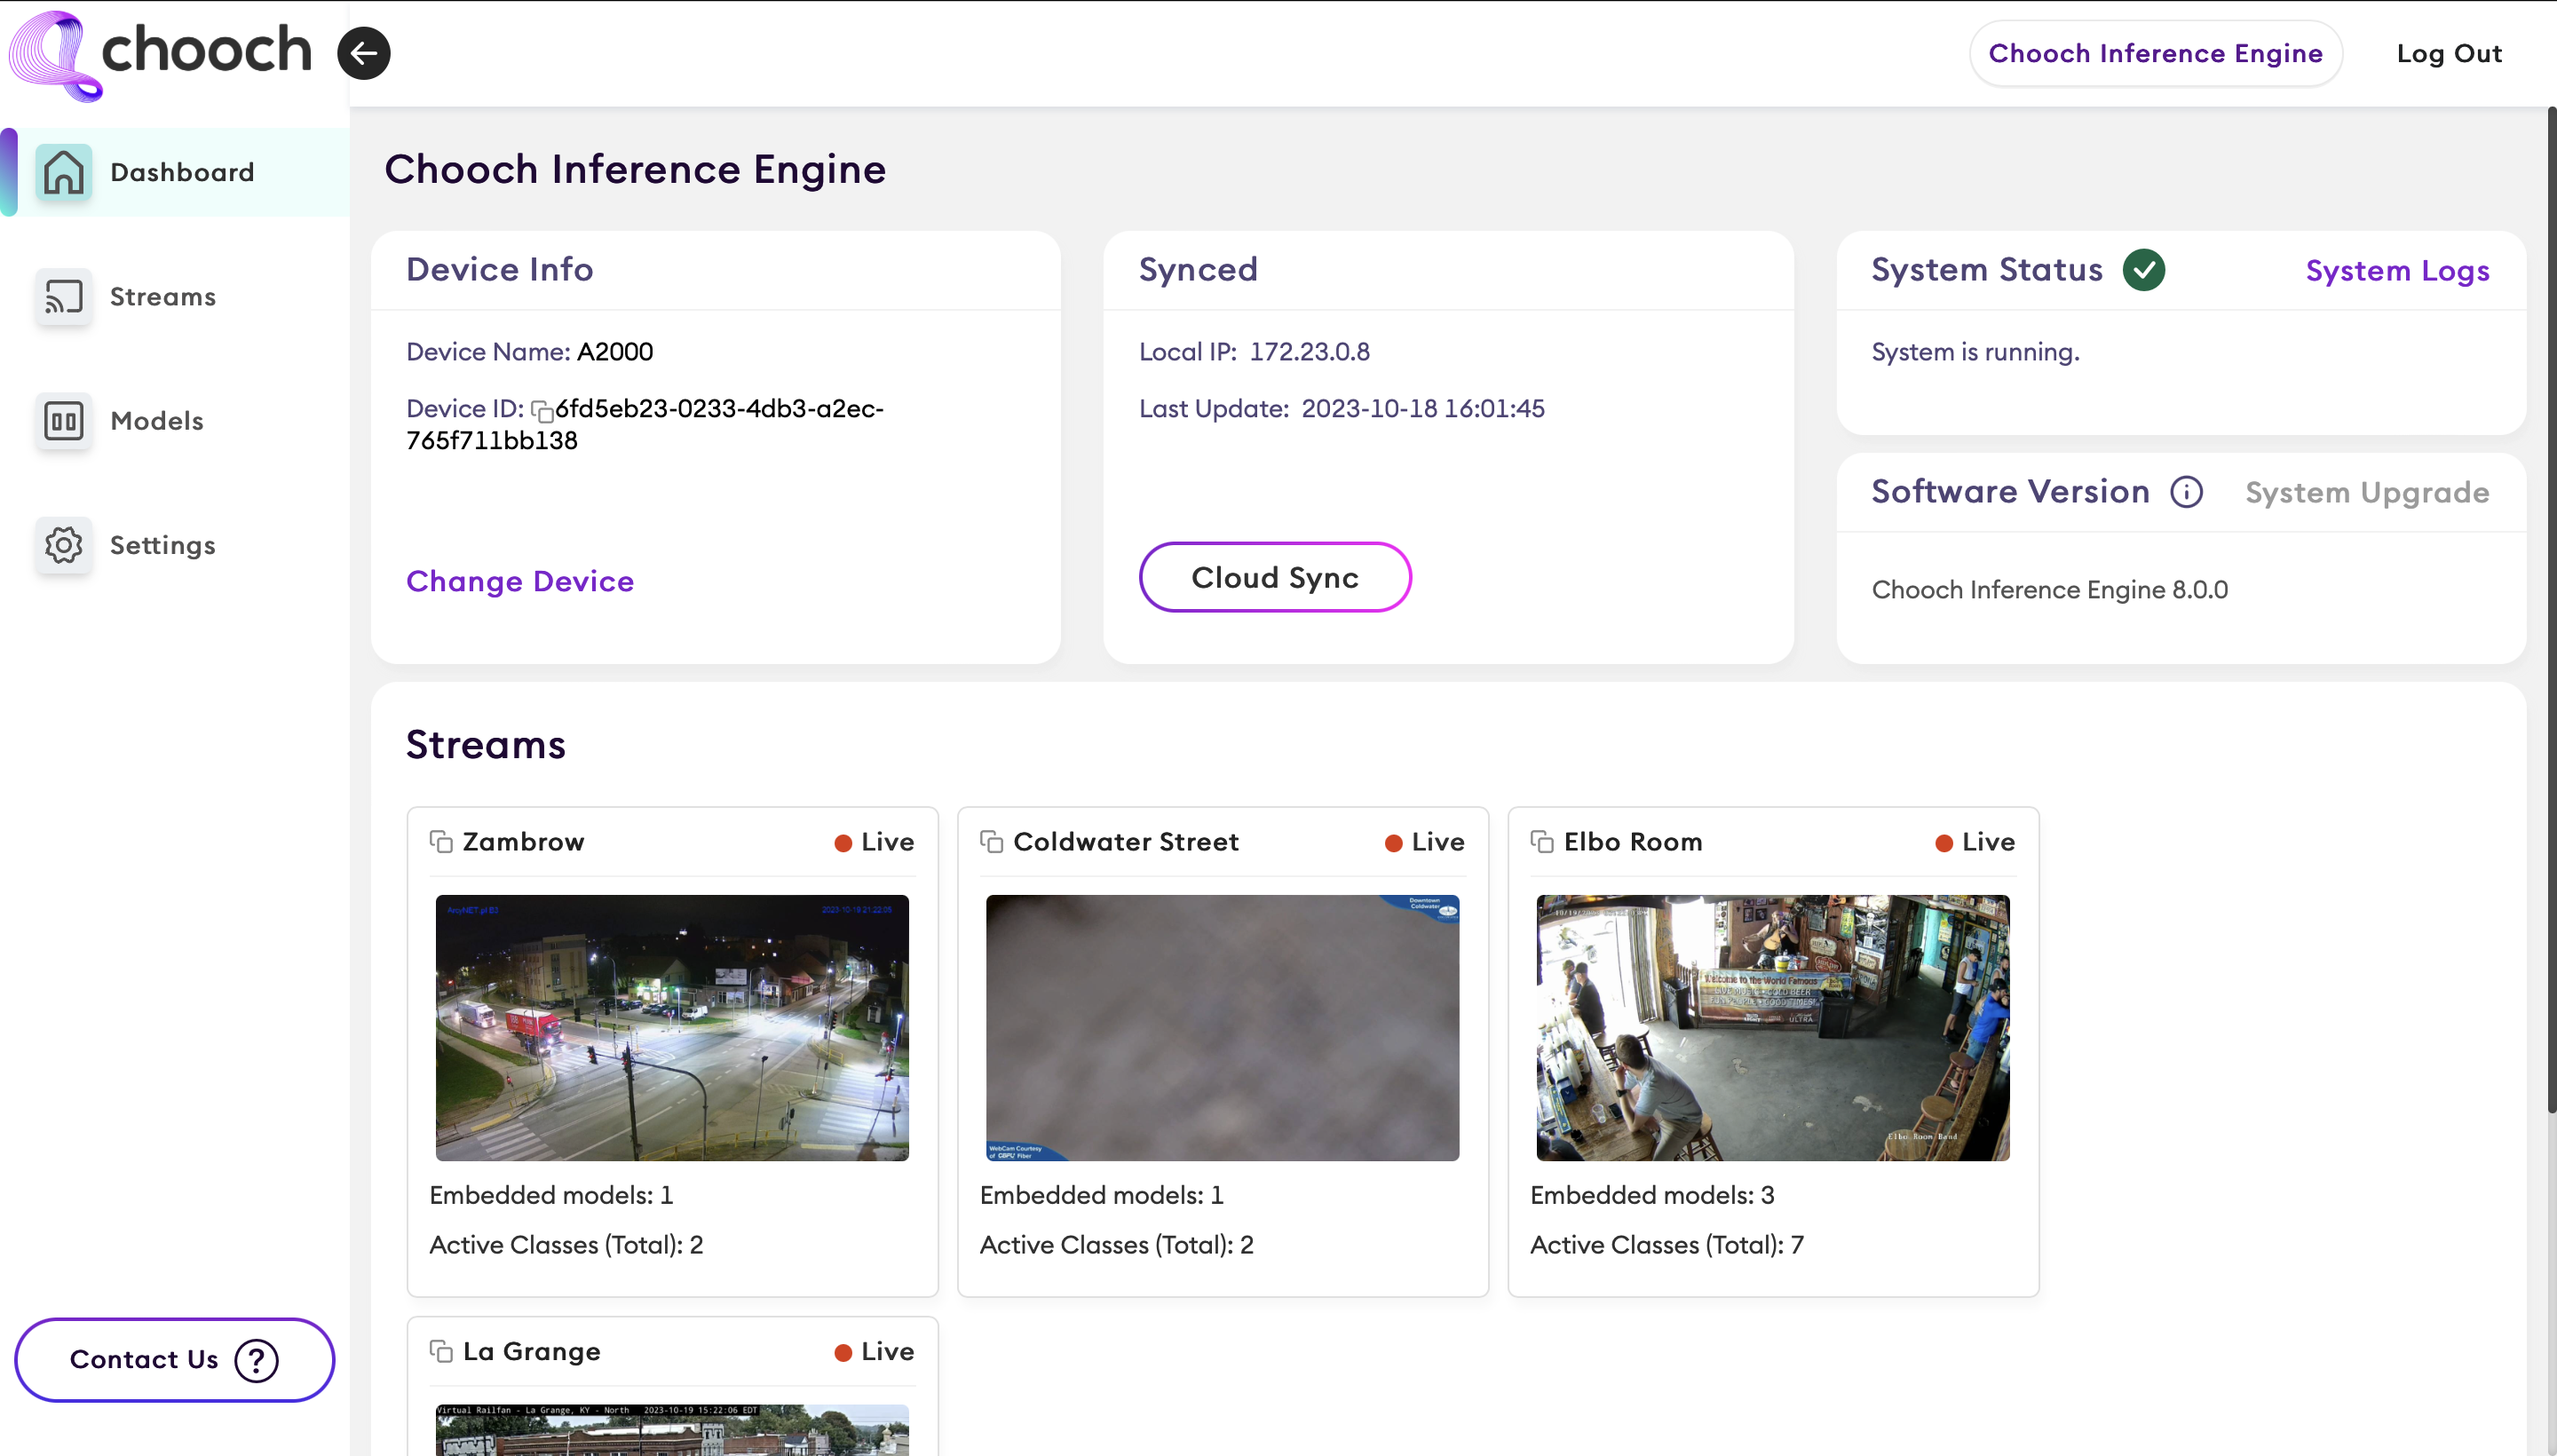Open Elbo Room stream thumbnail
The height and width of the screenshot is (1456, 2557).
pos(1773,1028)
